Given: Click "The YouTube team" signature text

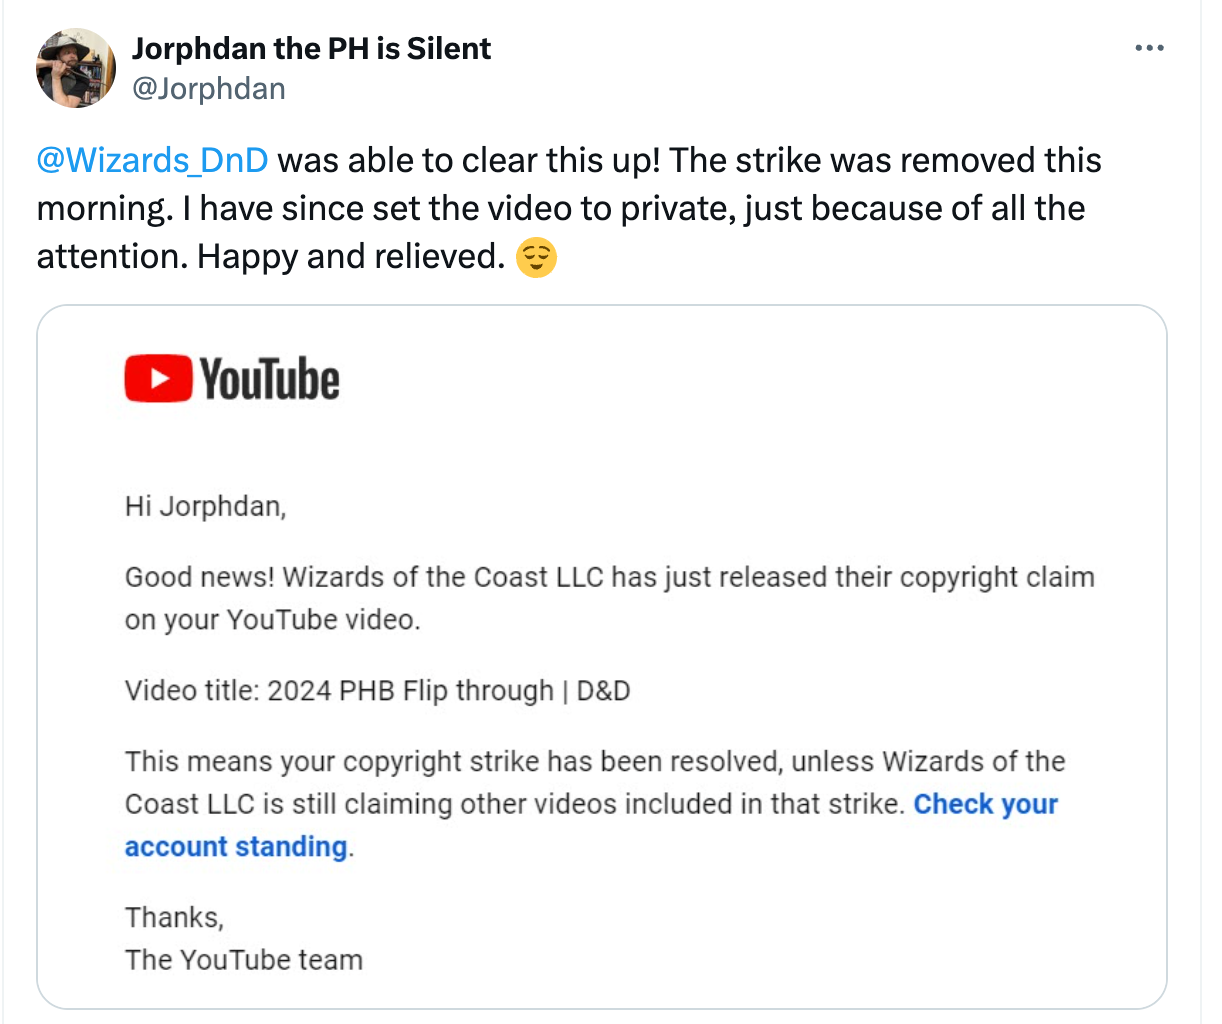Looking at the screenshot, I should pos(243,960).
